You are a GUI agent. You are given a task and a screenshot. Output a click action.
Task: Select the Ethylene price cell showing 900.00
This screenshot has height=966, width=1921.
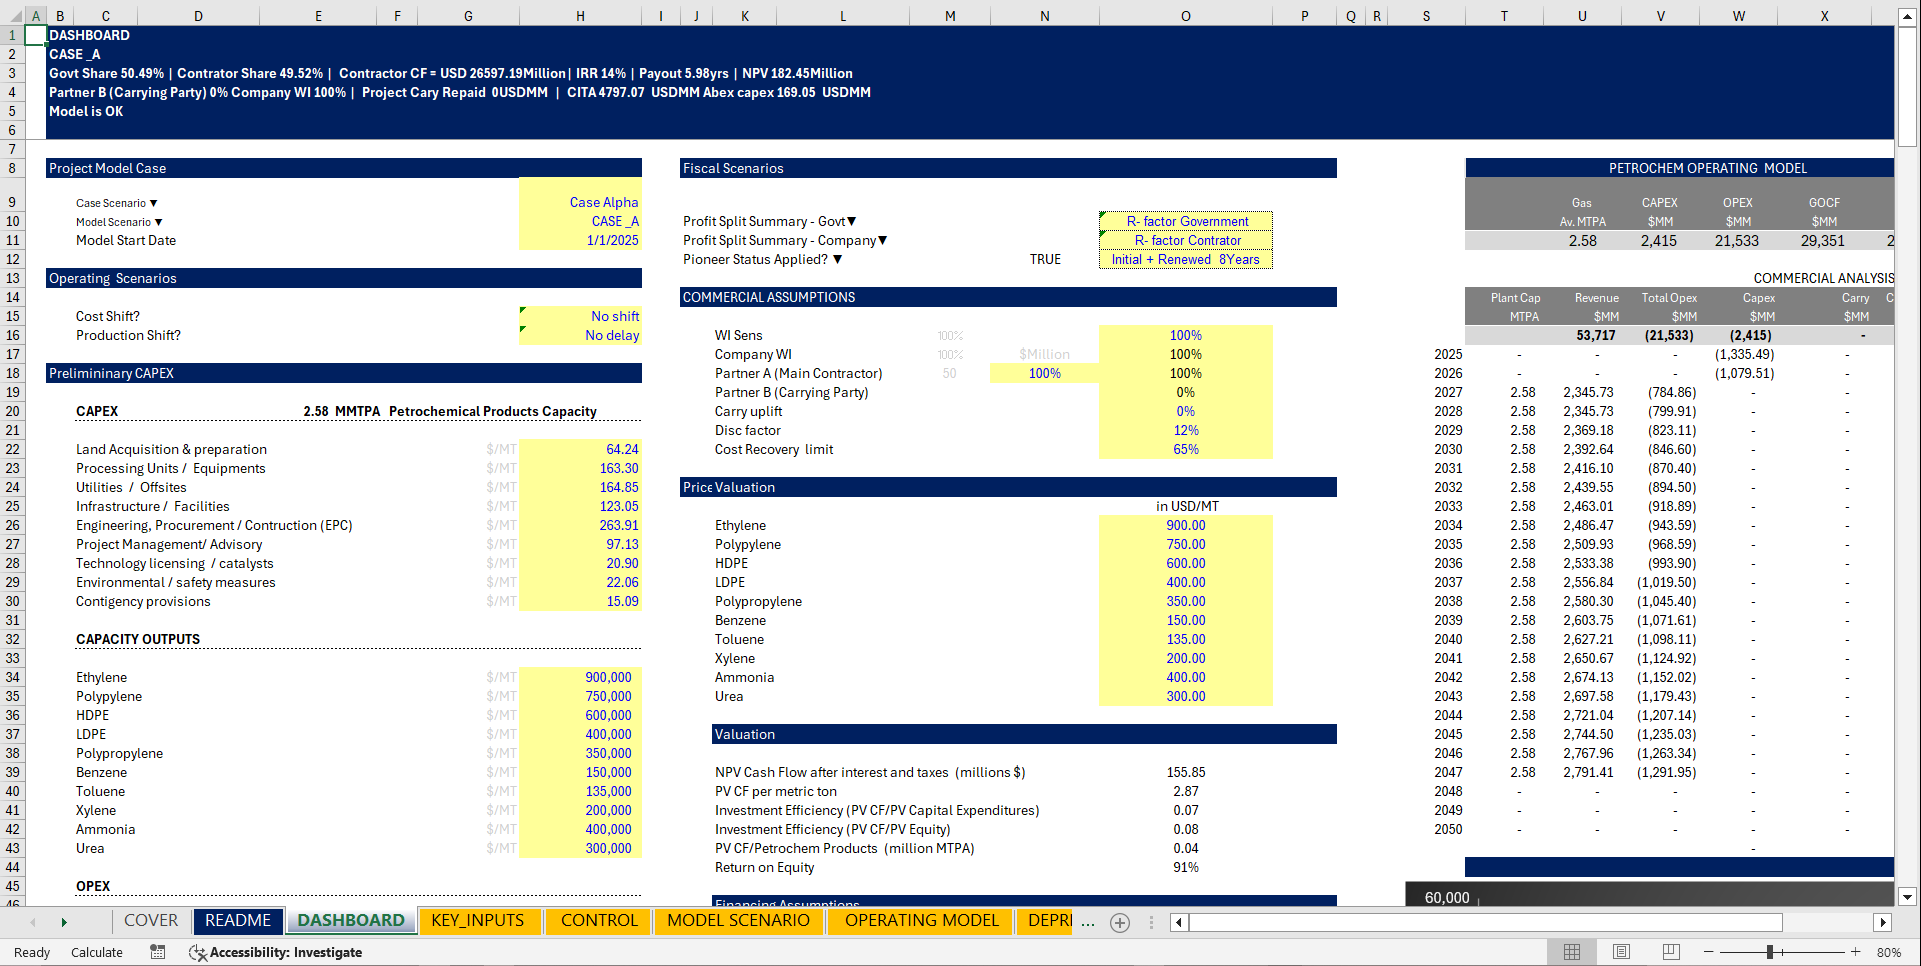point(1186,525)
